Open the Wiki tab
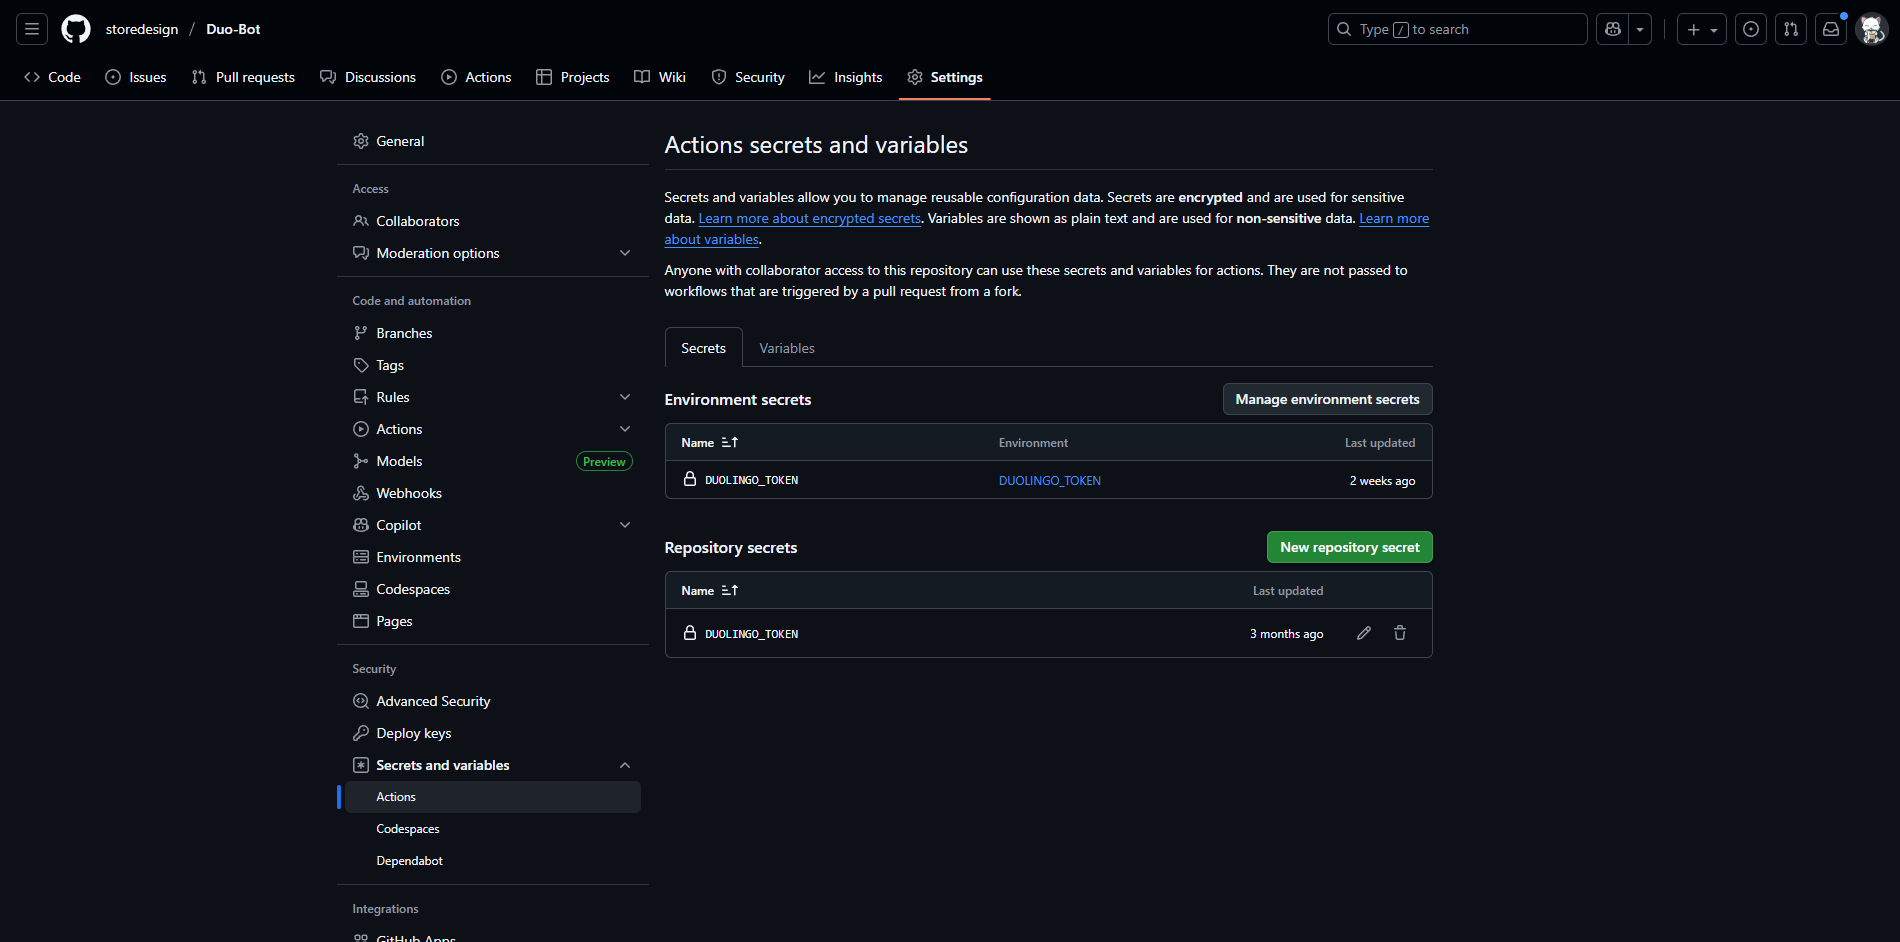The image size is (1900, 942). (x=660, y=77)
